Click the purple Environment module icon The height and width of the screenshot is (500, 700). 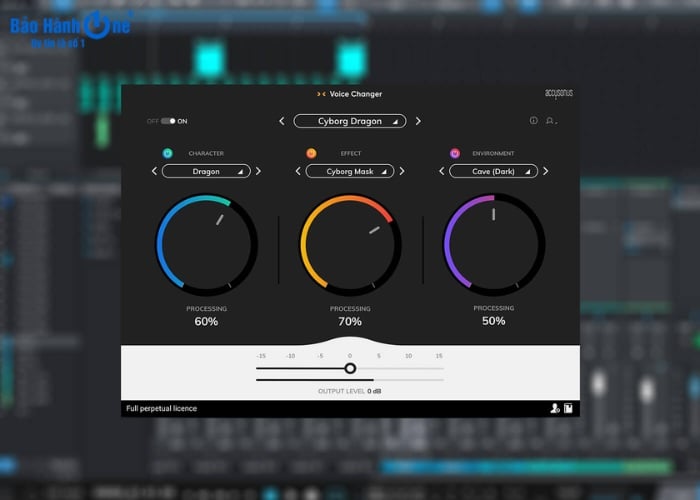[455, 153]
